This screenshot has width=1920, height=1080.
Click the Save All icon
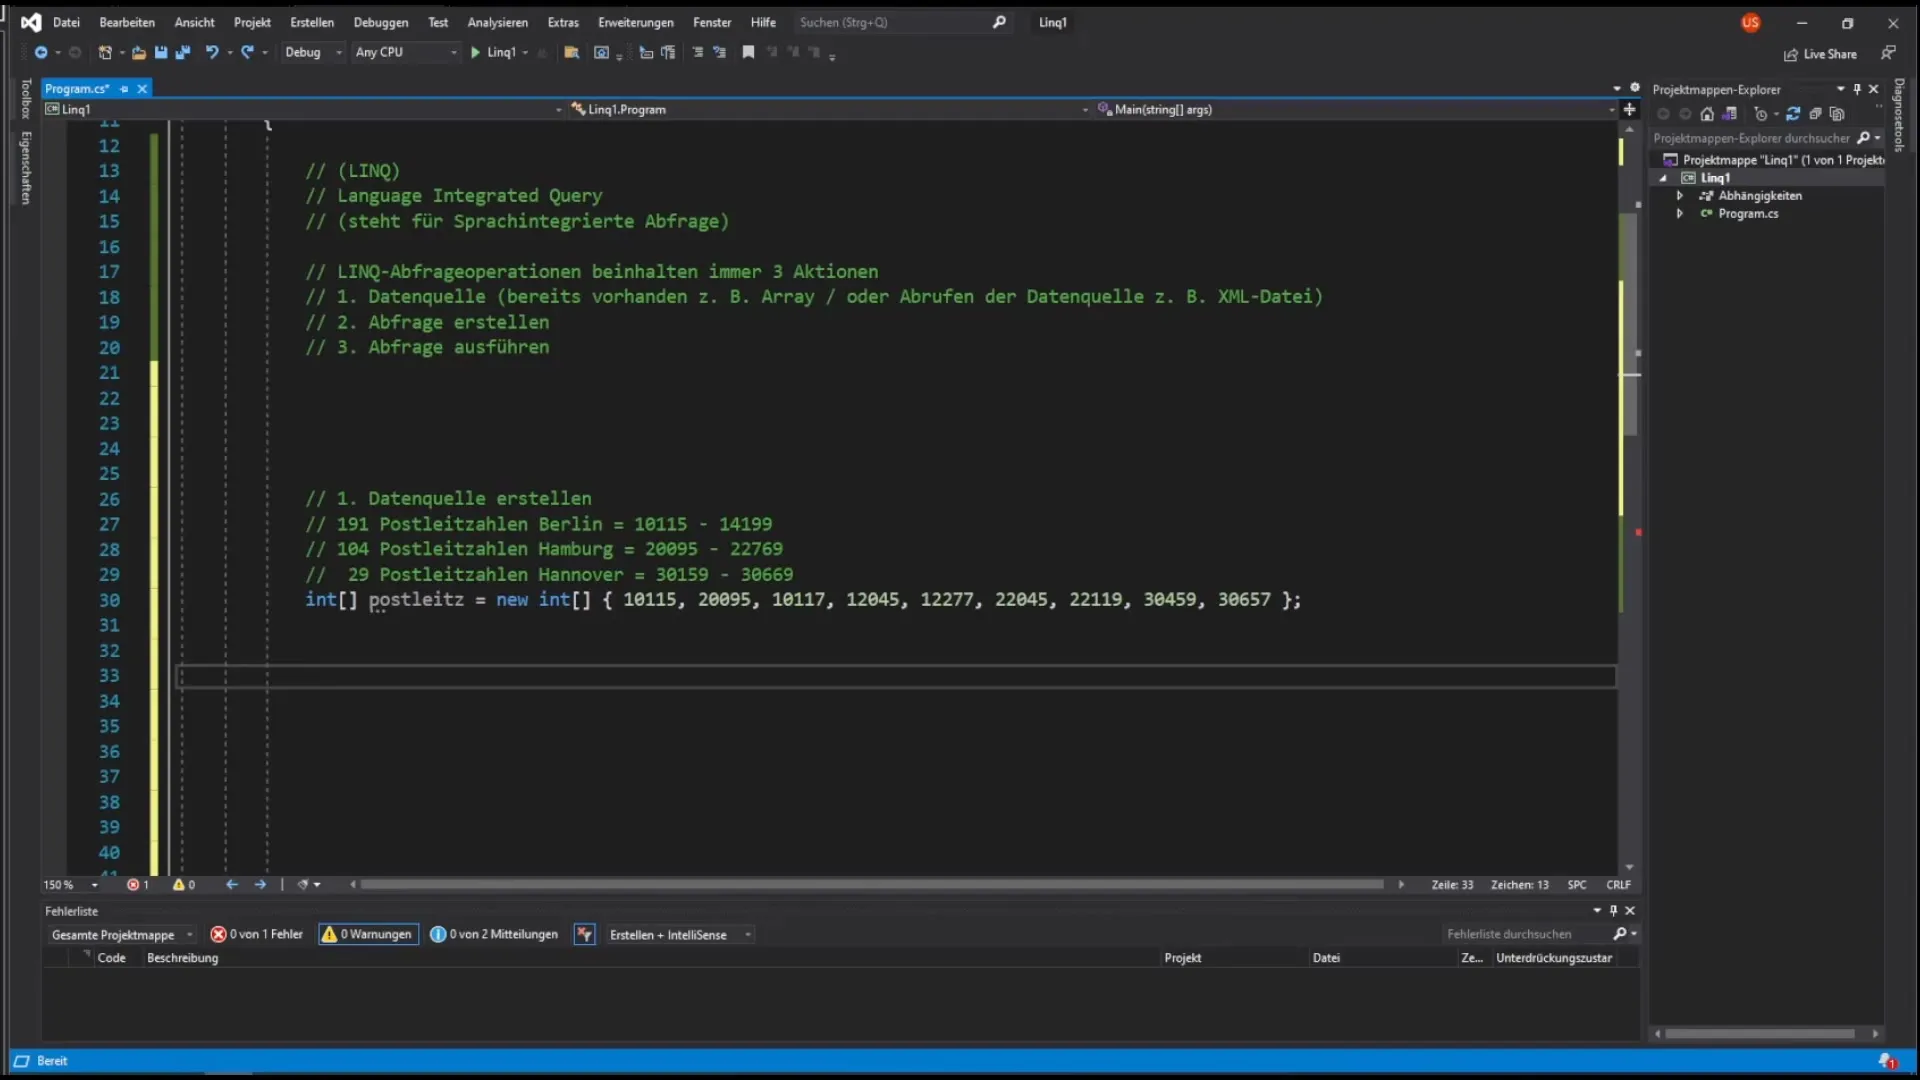point(183,52)
